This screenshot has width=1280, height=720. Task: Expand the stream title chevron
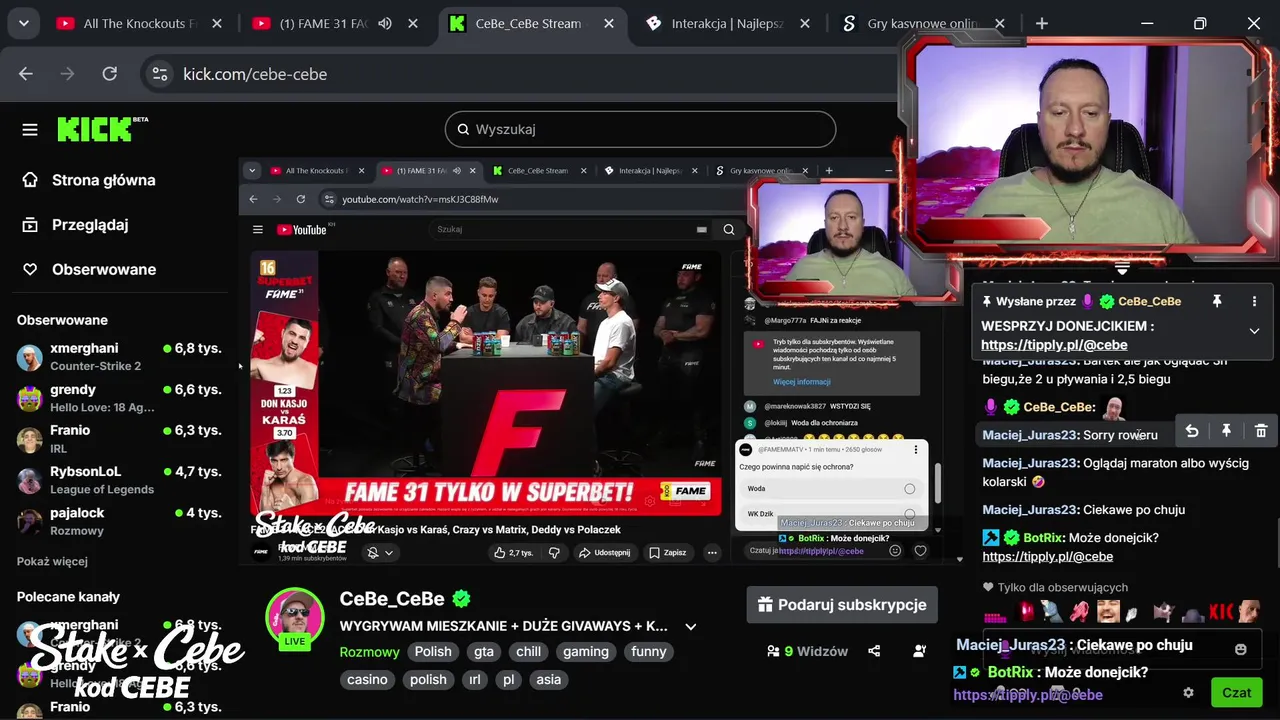tap(690, 627)
